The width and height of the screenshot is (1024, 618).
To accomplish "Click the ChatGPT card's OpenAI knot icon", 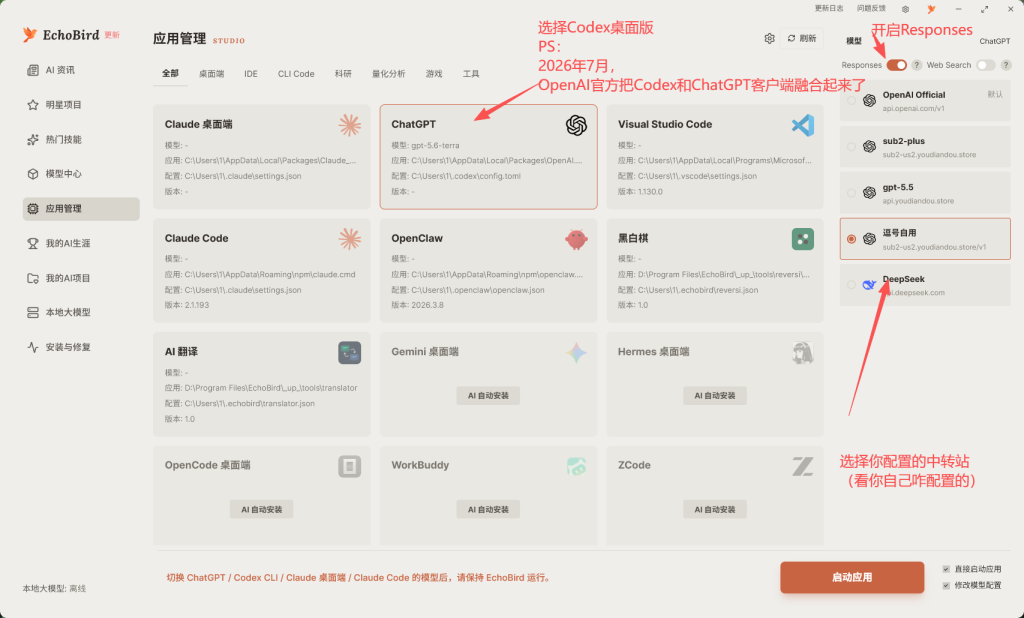I will click(576, 125).
